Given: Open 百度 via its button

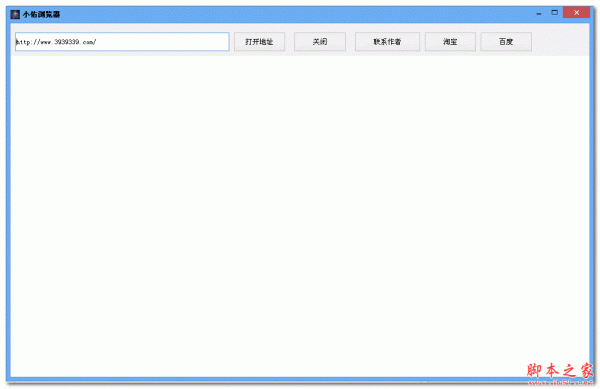Looking at the screenshot, I should point(506,42).
